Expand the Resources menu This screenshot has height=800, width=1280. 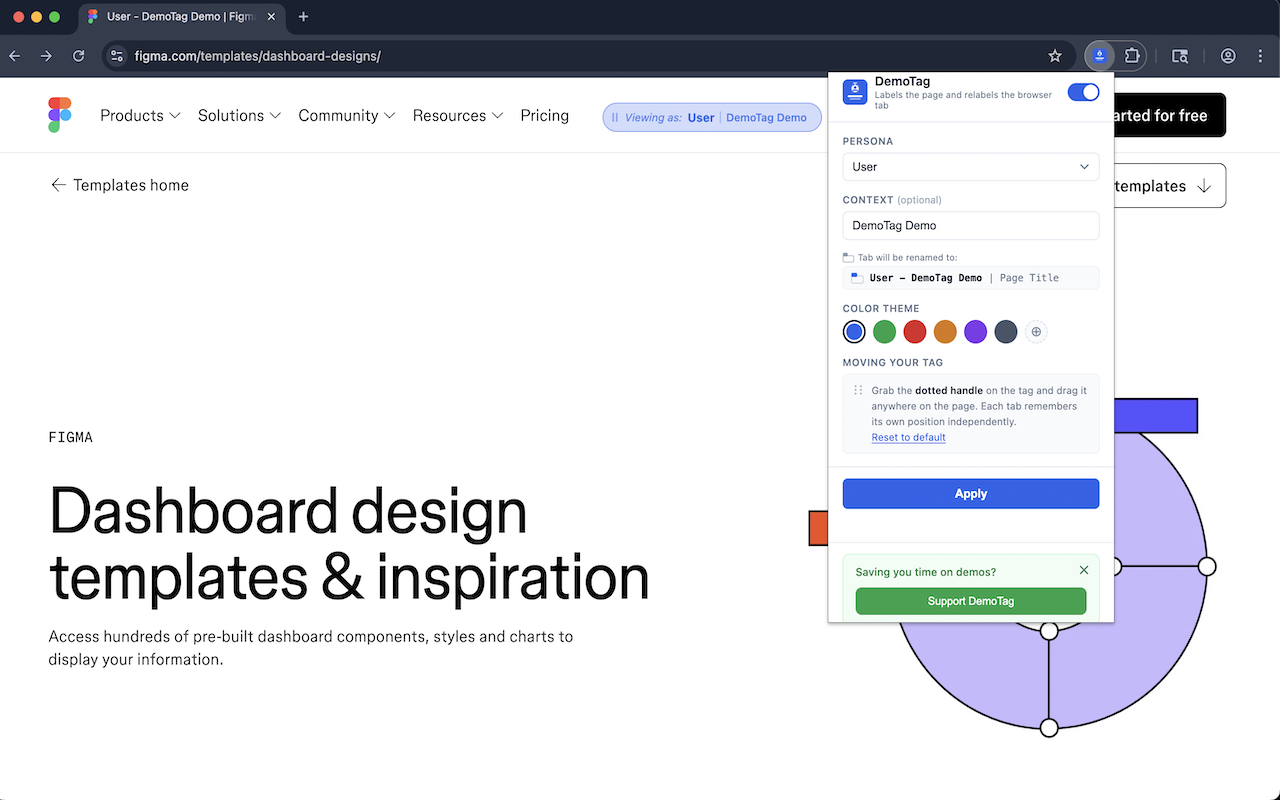pyautogui.click(x=458, y=116)
